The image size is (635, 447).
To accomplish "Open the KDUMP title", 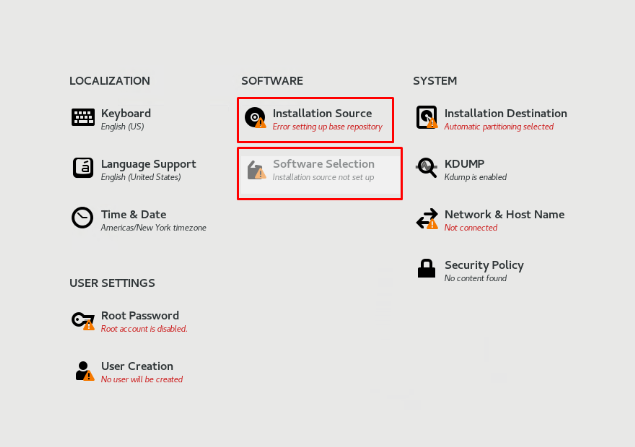I will pos(465,164).
